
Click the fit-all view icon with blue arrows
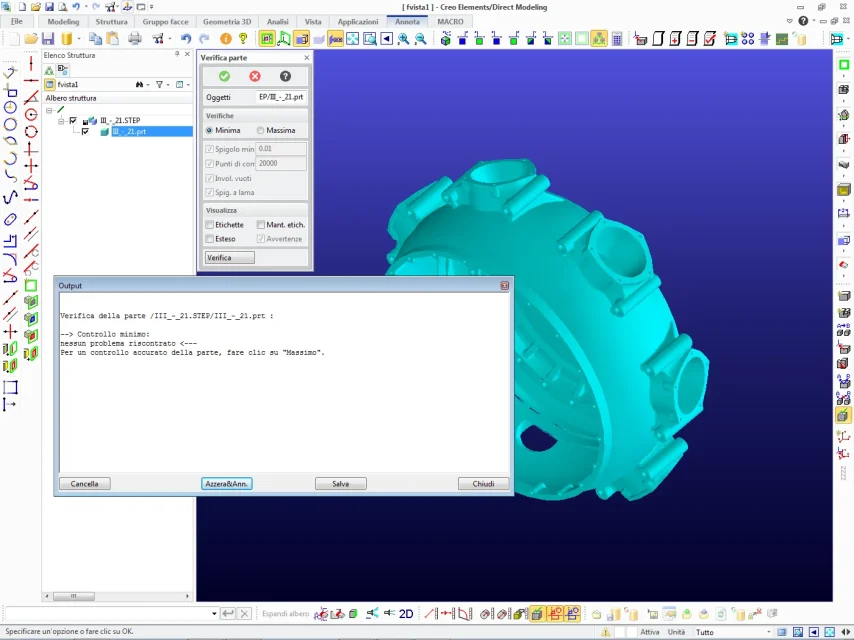pyautogui.click(x=353, y=39)
